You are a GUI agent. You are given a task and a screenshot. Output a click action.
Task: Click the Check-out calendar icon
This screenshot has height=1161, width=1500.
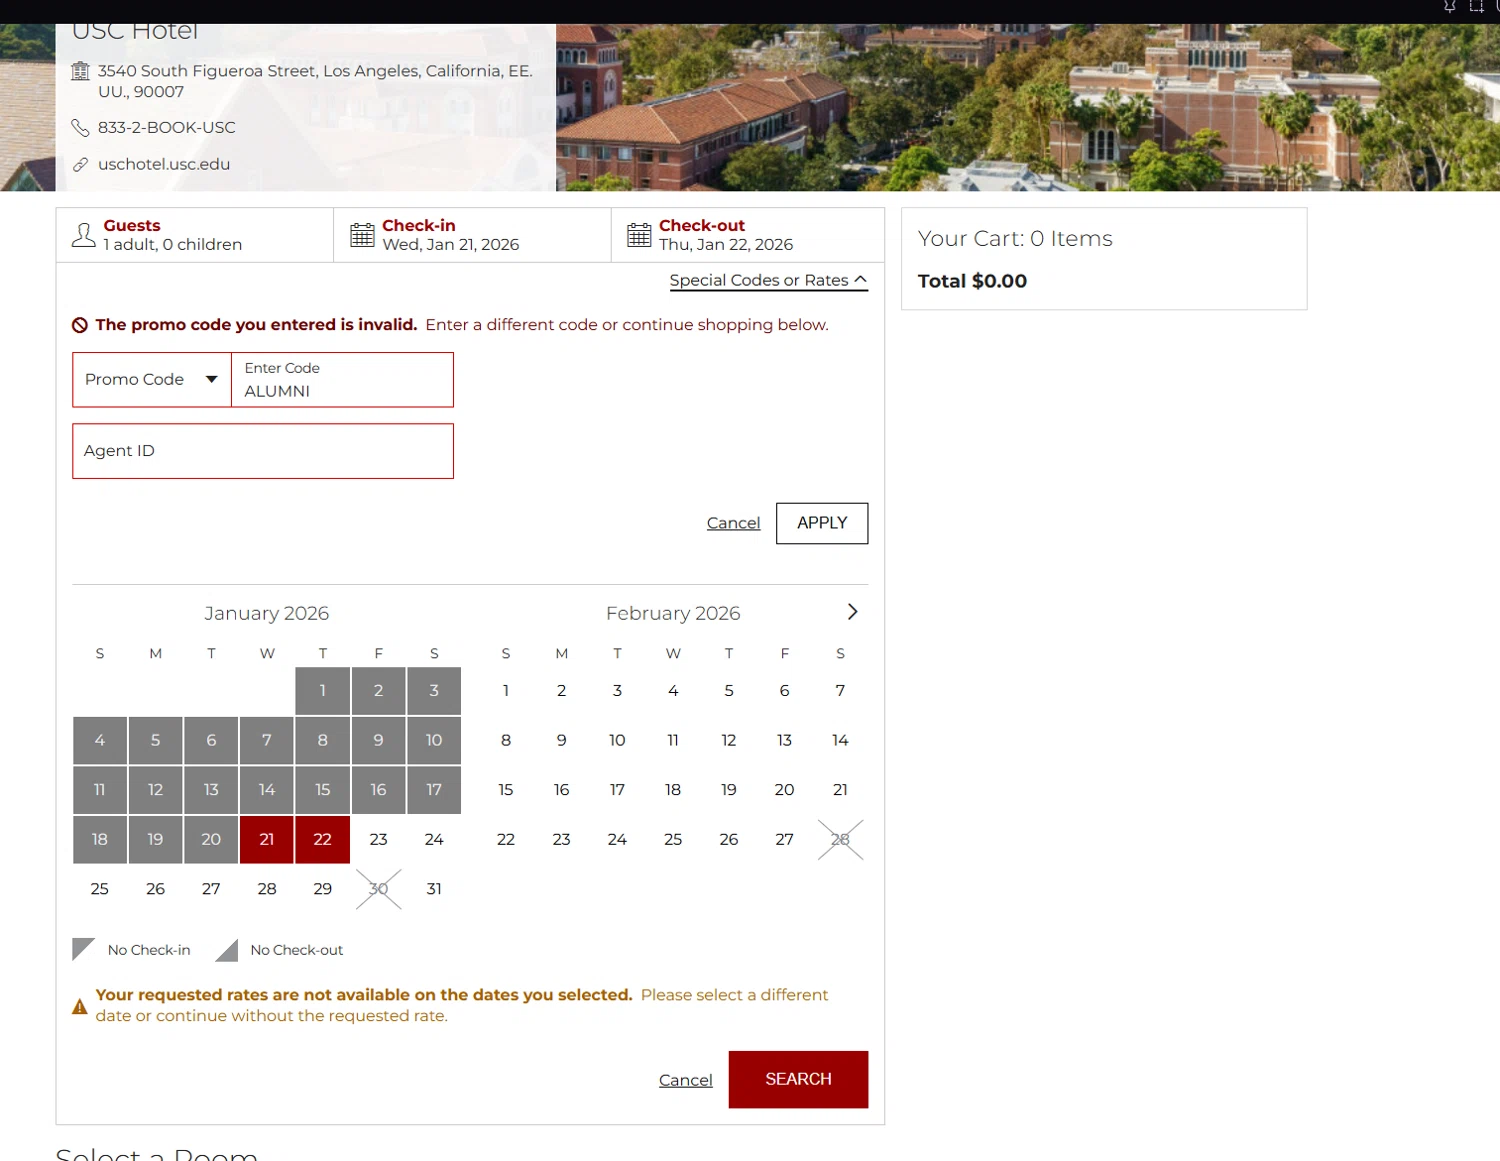click(639, 235)
